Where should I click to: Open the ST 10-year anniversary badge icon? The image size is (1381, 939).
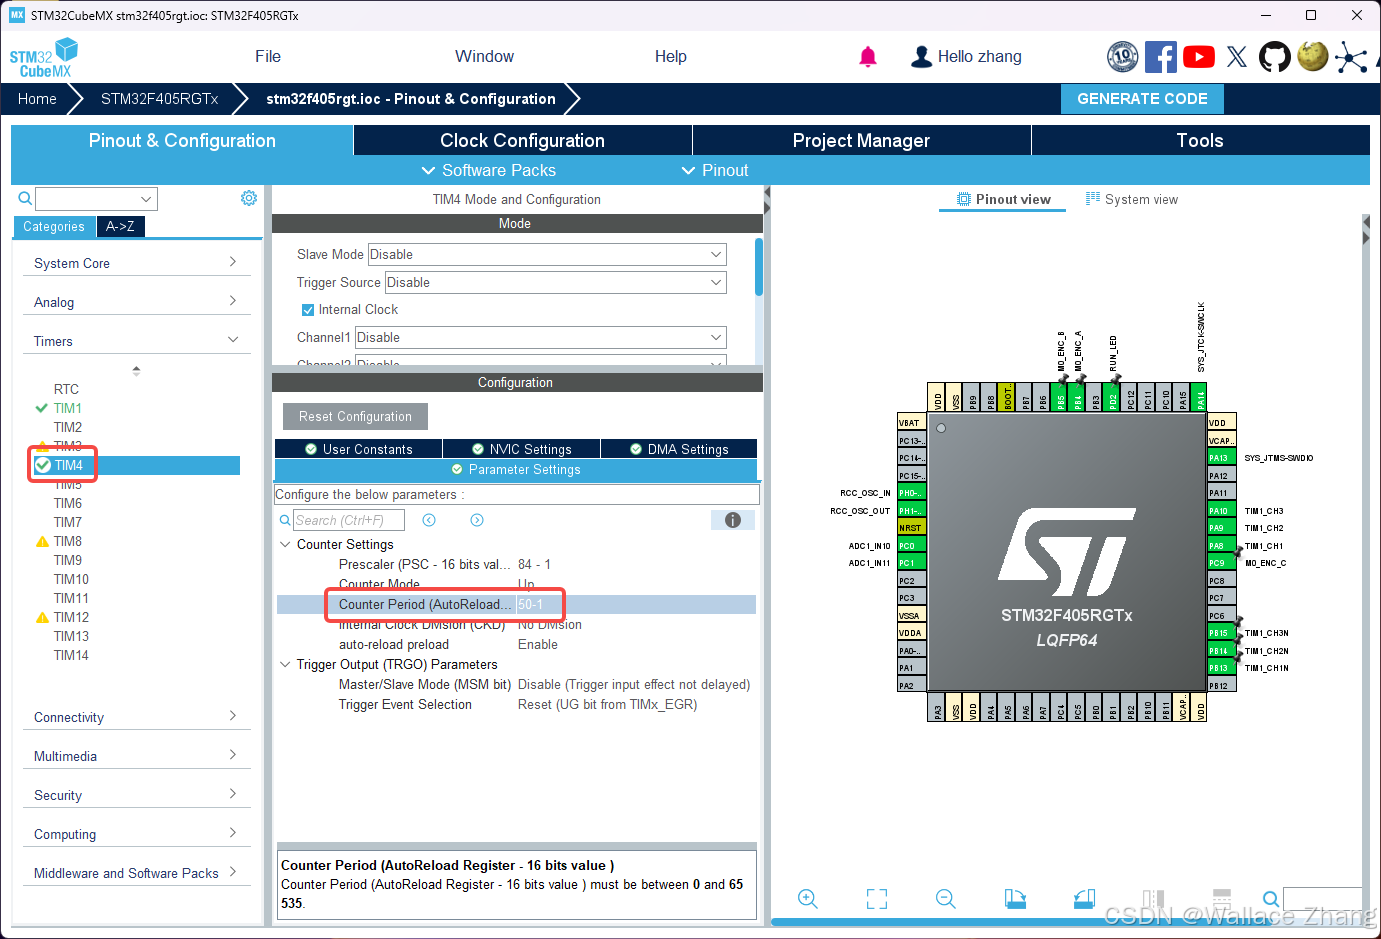[1123, 57]
